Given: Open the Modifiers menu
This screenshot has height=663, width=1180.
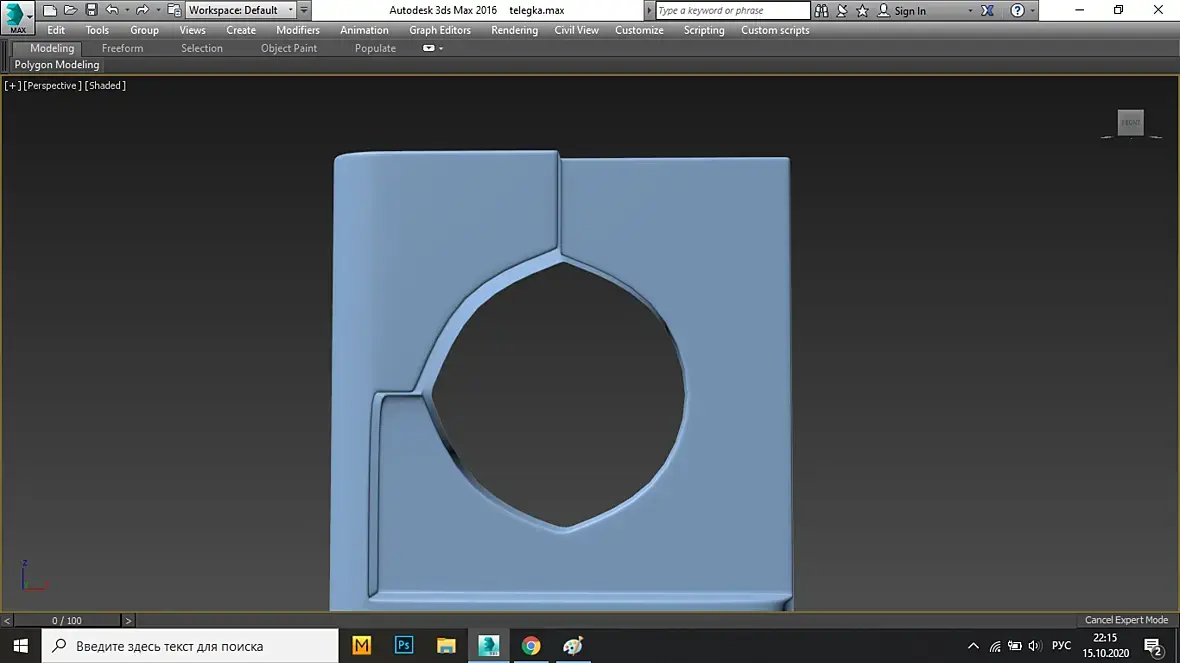Looking at the screenshot, I should (x=297, y=30).
